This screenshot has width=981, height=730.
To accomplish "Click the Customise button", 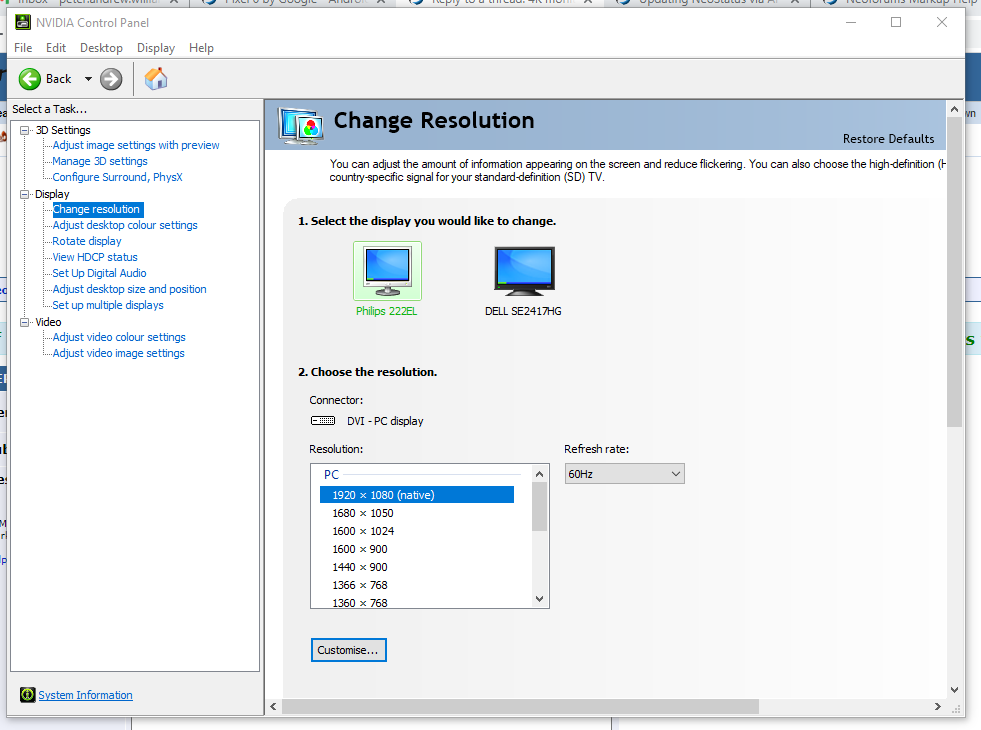I will pyautogui.click(x=348, y=649).
